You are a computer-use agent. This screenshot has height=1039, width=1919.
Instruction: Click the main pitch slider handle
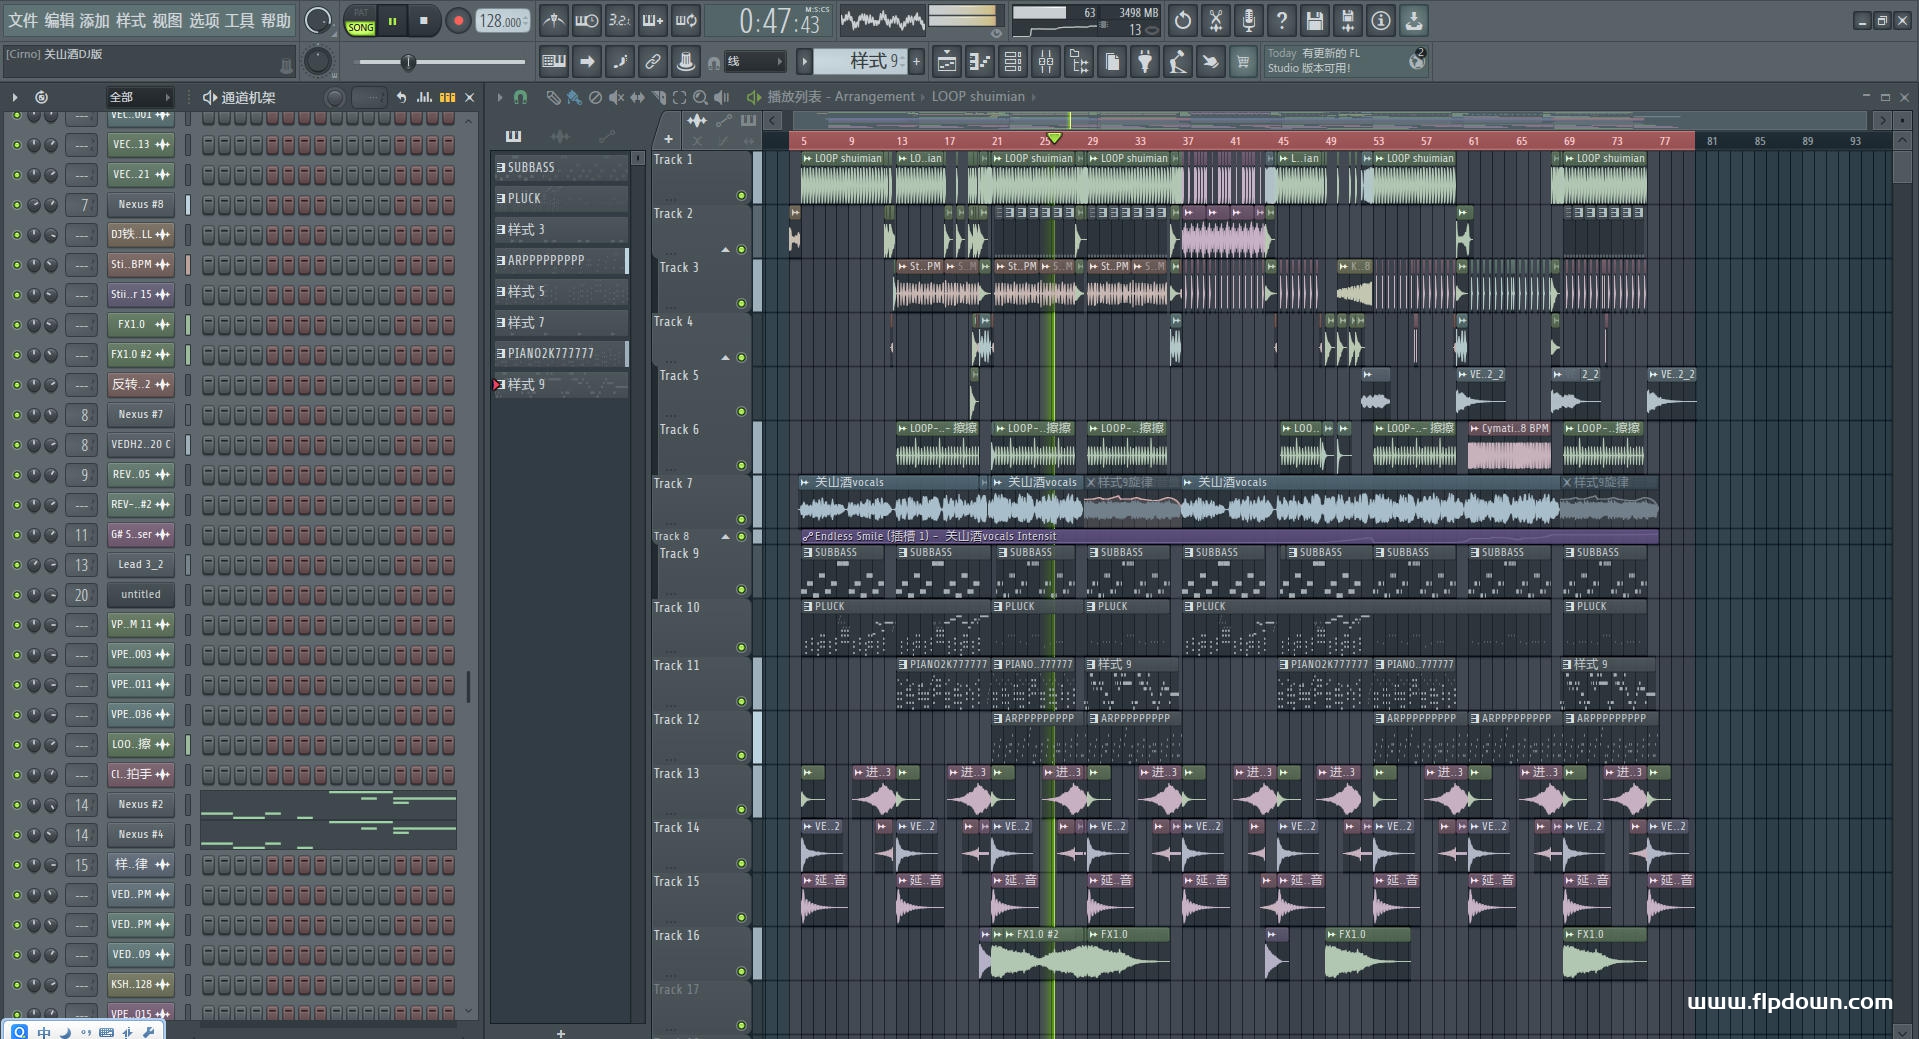tap(407, 62)
